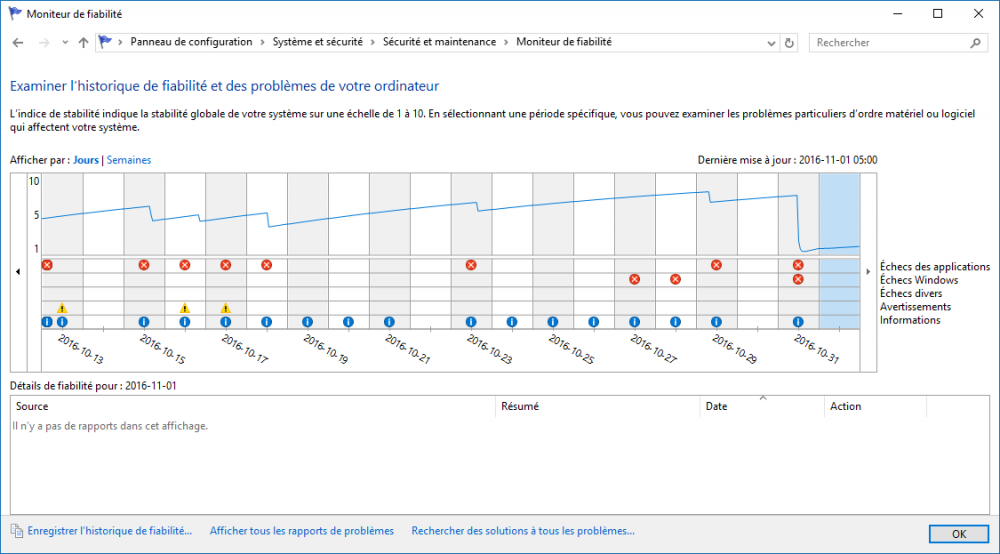This screenshot has height=554, width=1000.
Task: Select the Windows failure icon on 2016-10-27
Action: pos(634,279)
